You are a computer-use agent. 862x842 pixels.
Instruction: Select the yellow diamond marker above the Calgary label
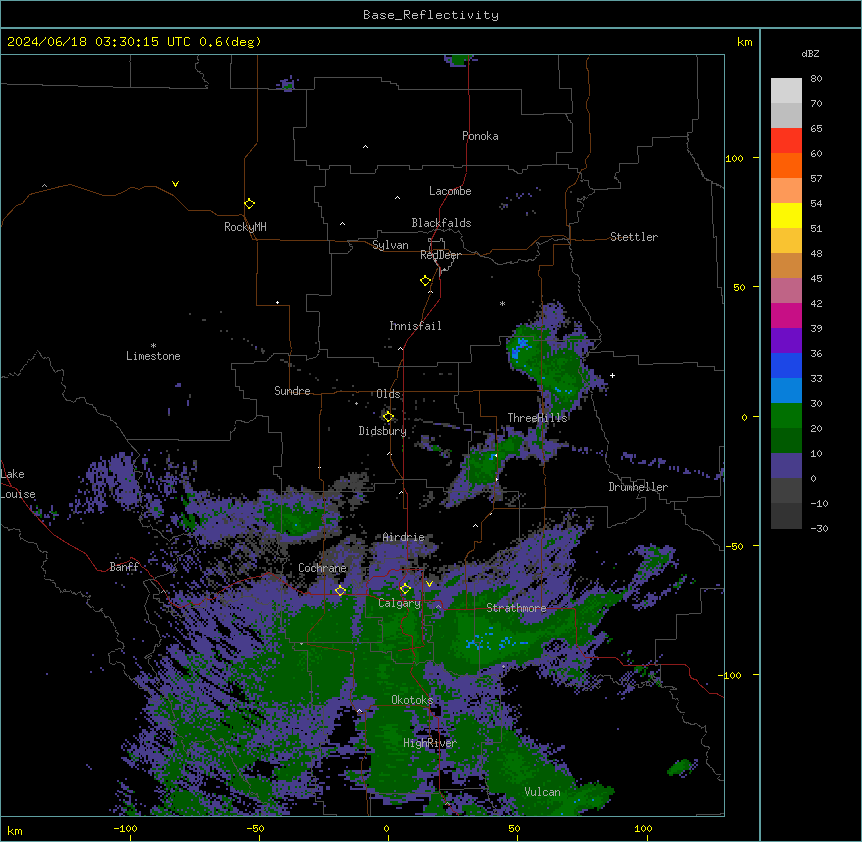[405, 589]
